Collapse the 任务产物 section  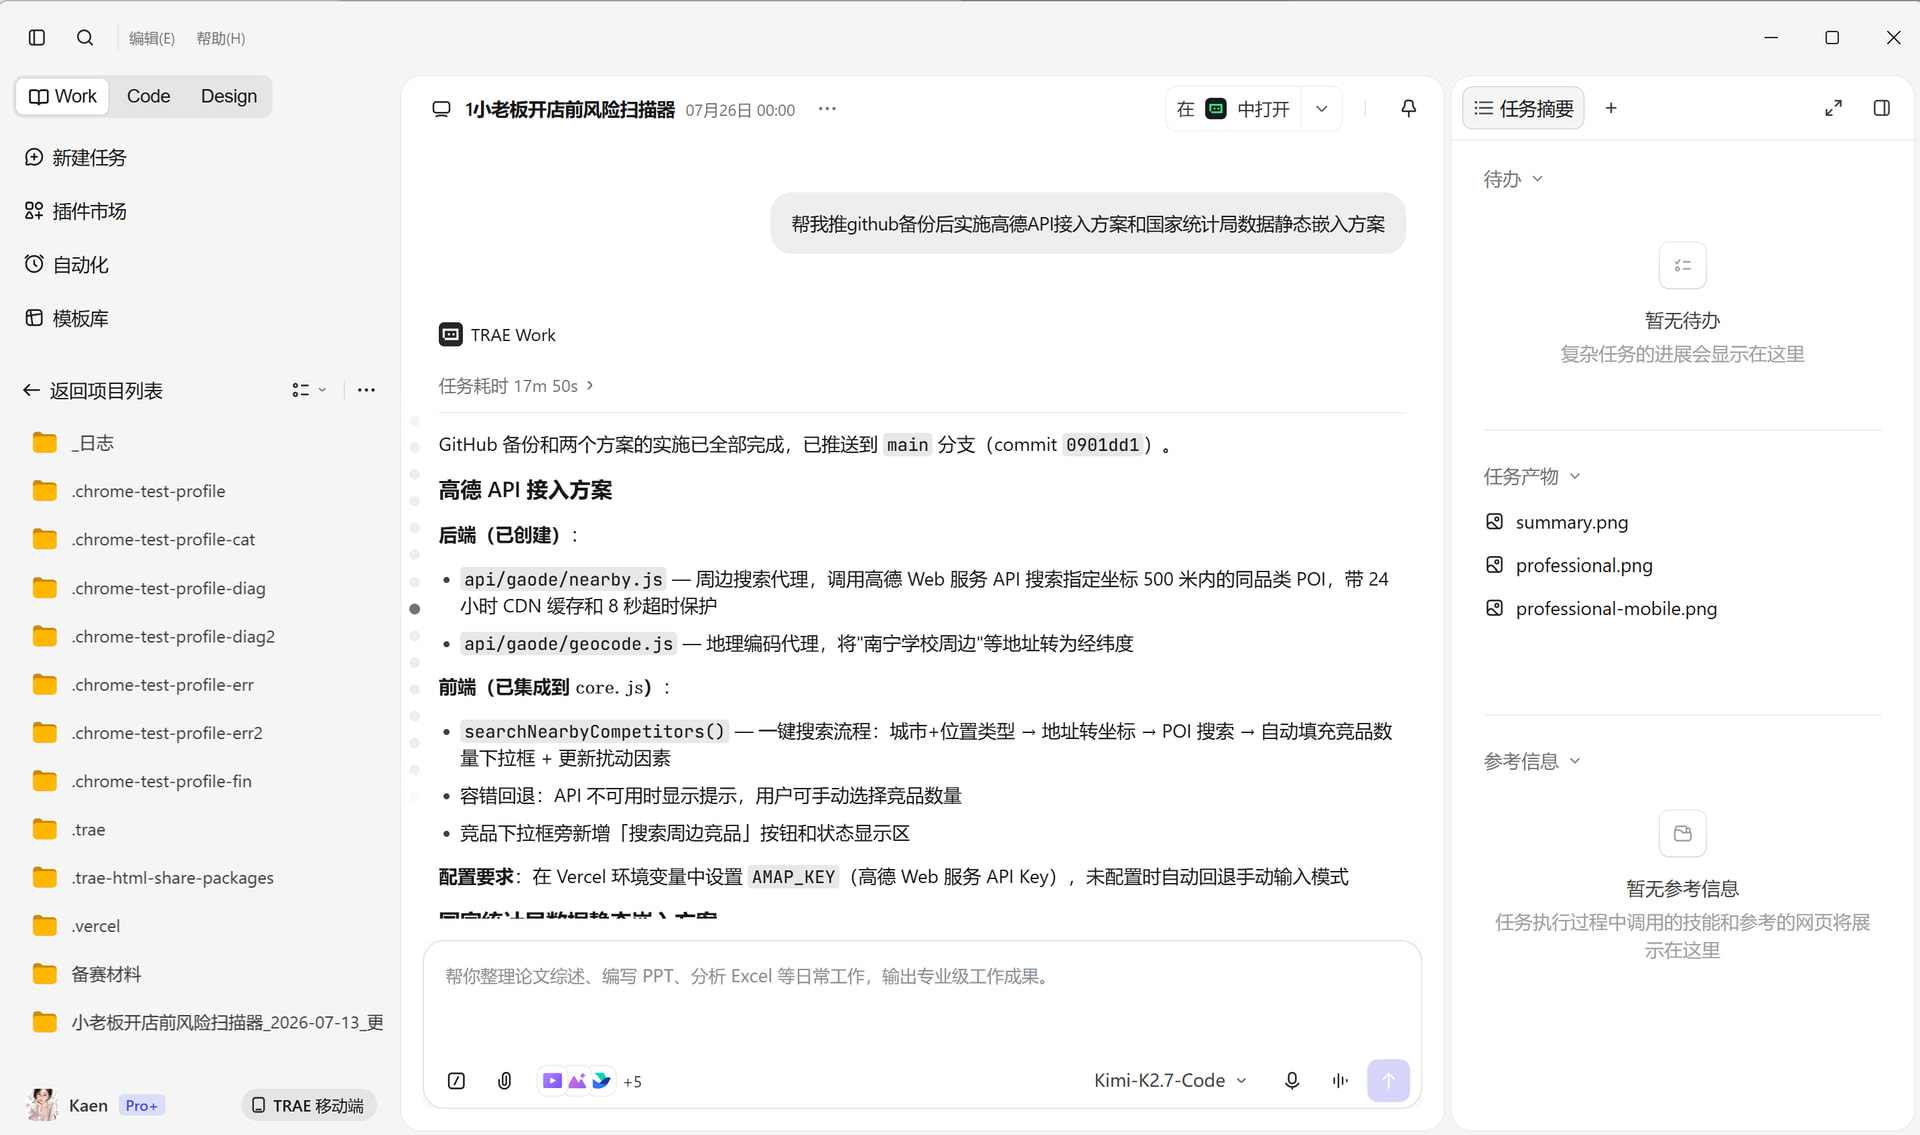[1532, 477]
